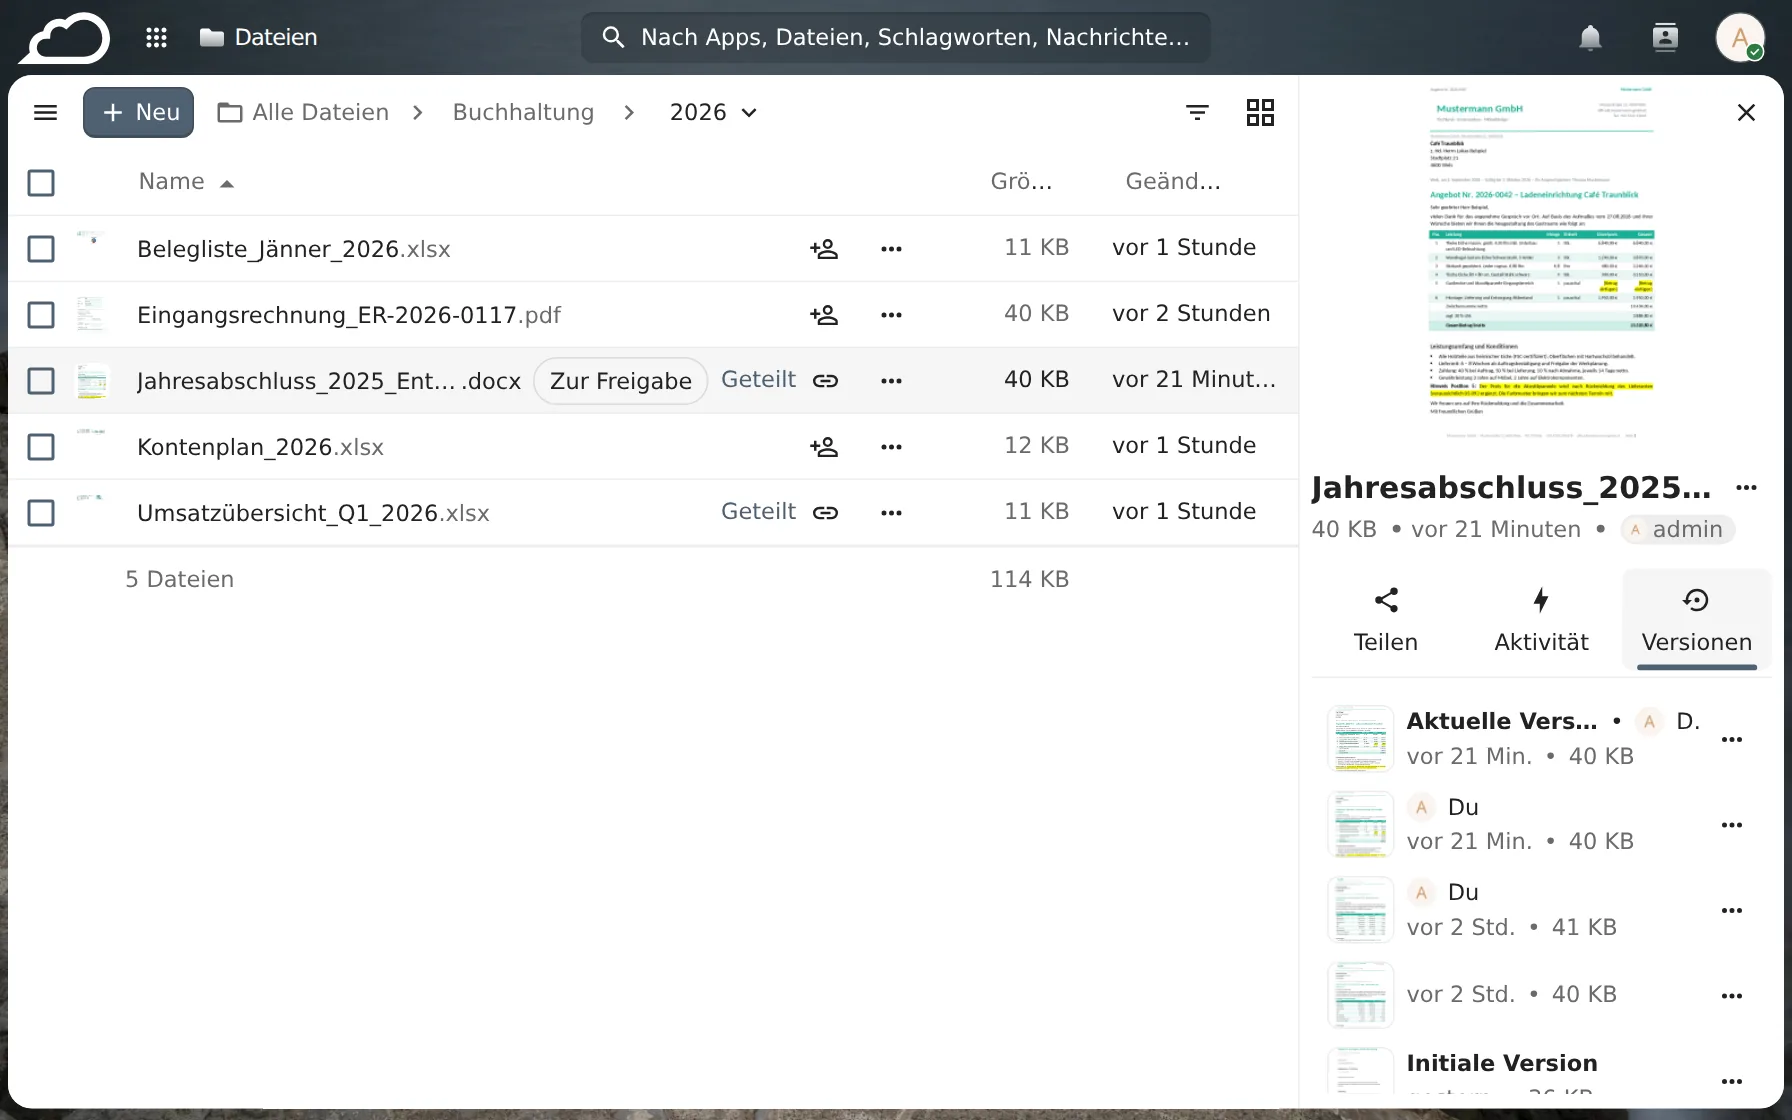Switch to the Teilen tab
Screen dimensions: 1792x1120
pos(1386,620)
